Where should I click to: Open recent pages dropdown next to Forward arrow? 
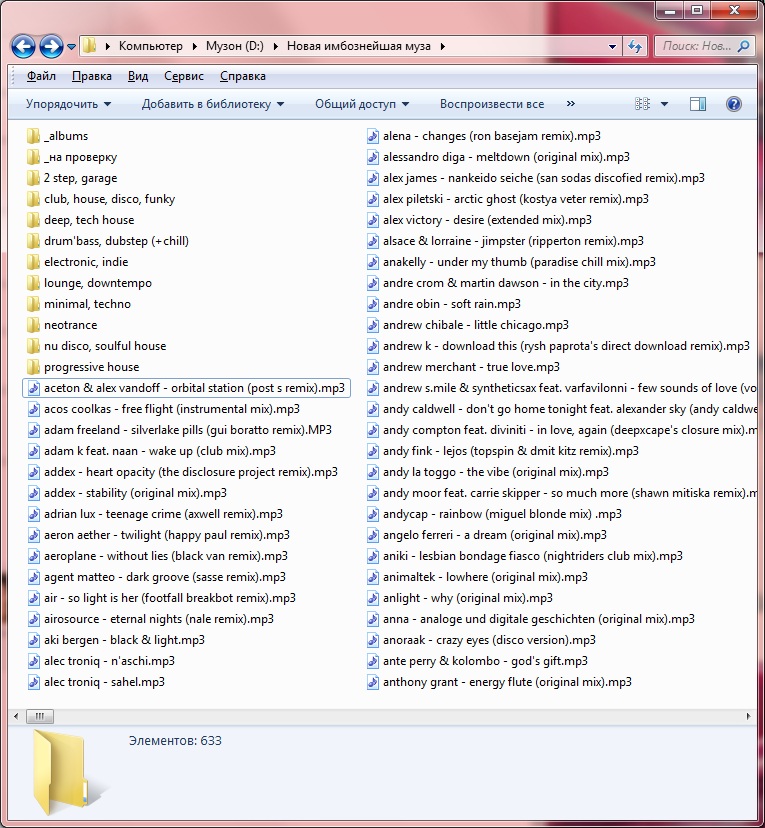71,46
